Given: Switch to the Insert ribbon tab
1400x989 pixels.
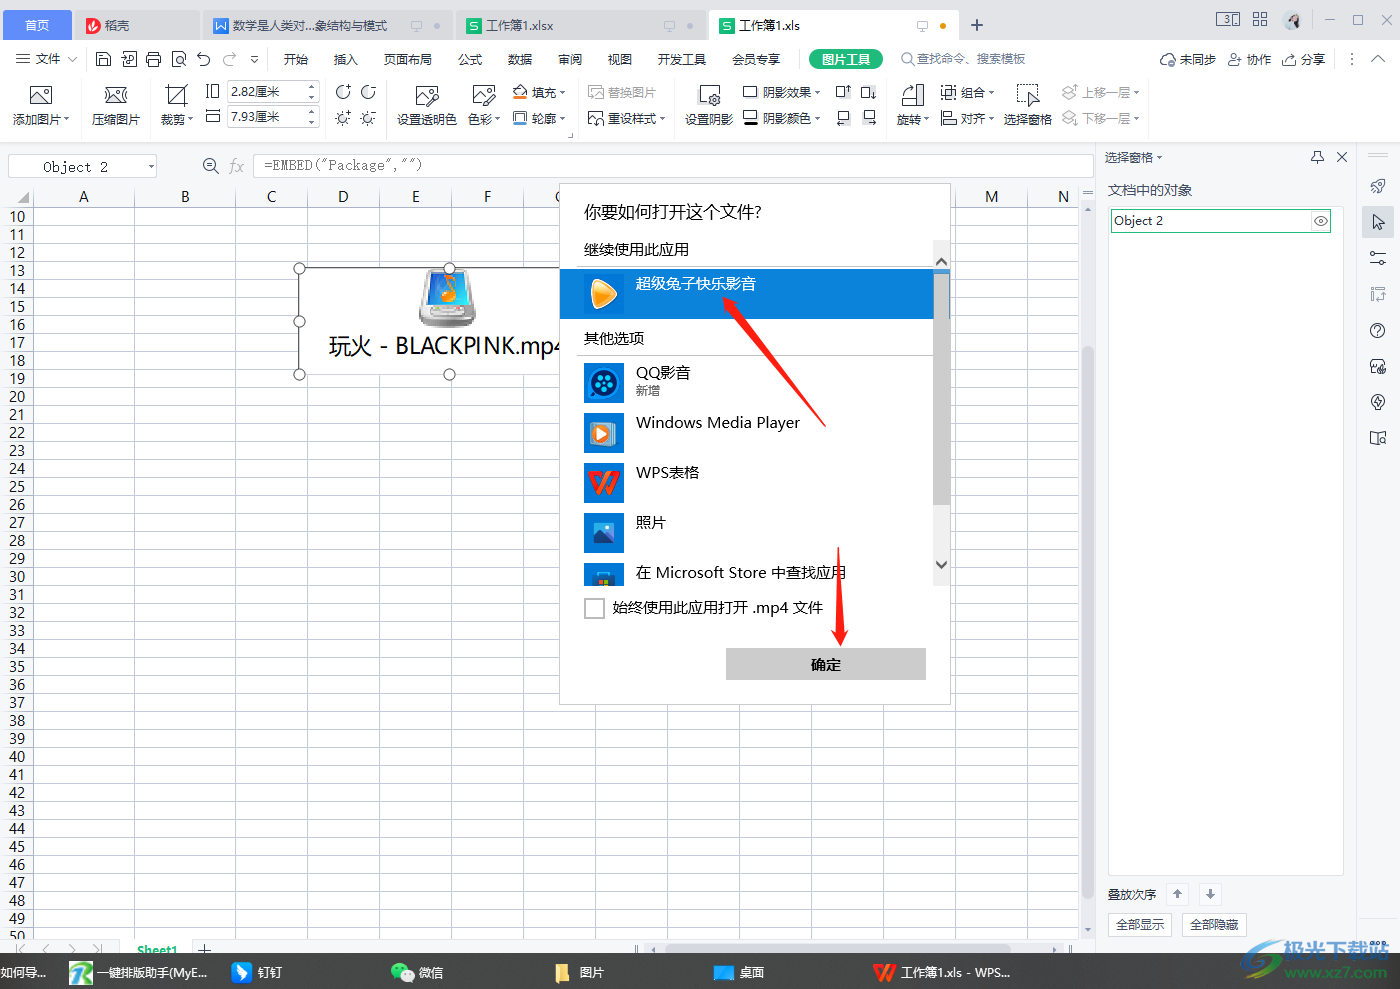Looking at the screenshot, I should point(345,59).
